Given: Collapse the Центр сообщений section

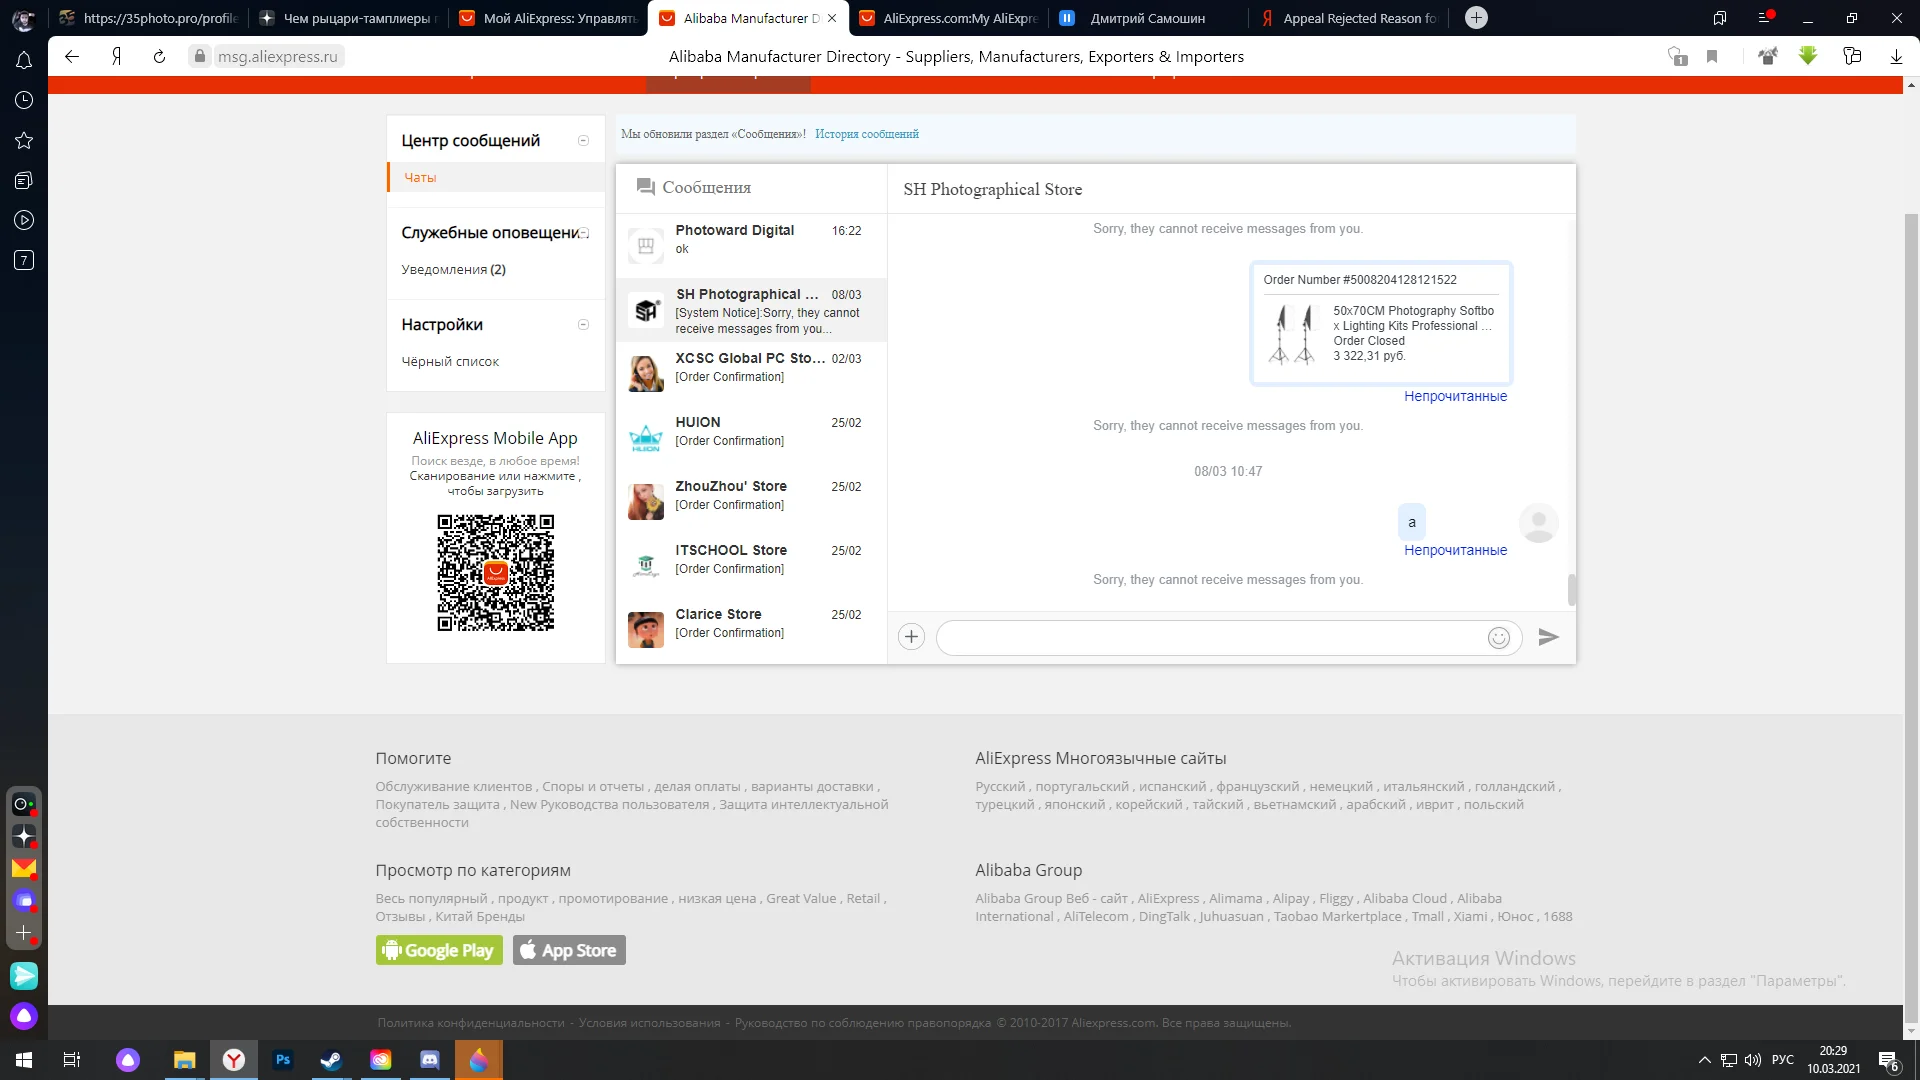Looking at the screenshot, I should (583, 141).
